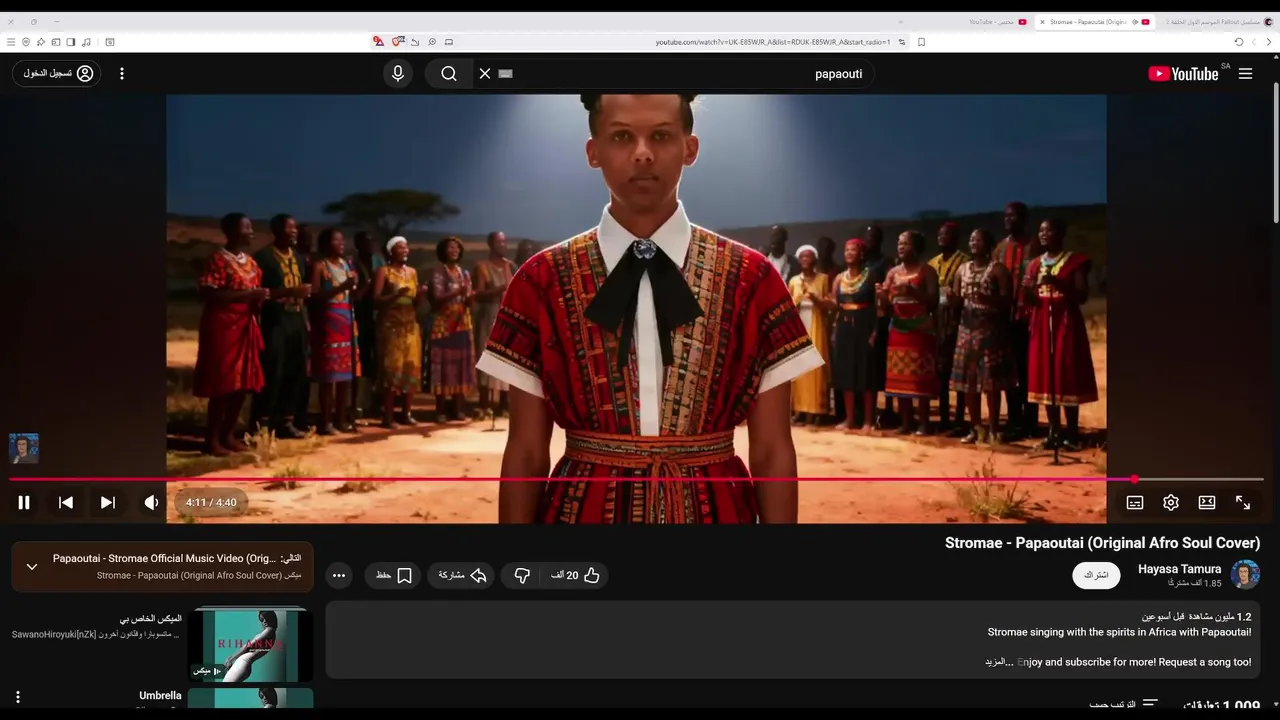Viewport: 1280px width, 720px height.
Task: Open the player settings gear
Action: [x=1171, y=502]
